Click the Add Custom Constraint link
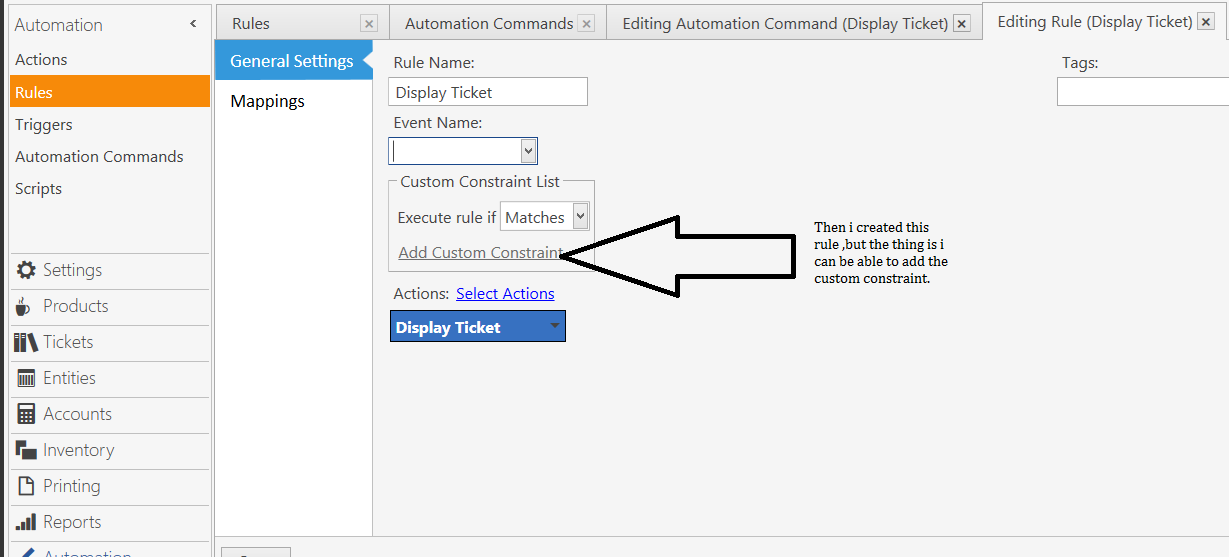 tap(480, 252)
